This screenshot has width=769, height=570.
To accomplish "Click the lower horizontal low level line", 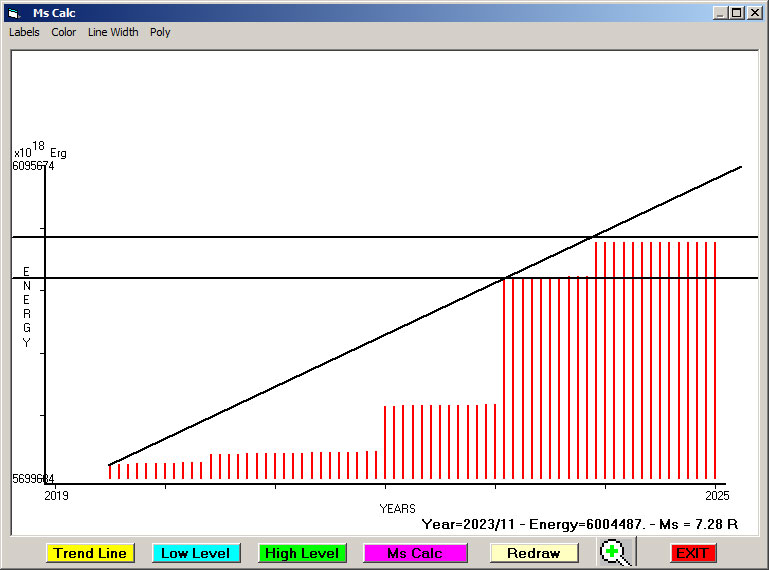I will (x=385, y=278).
